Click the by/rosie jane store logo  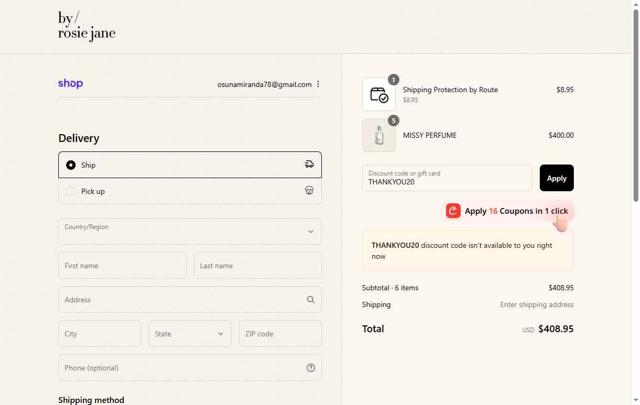click(87, 26)
